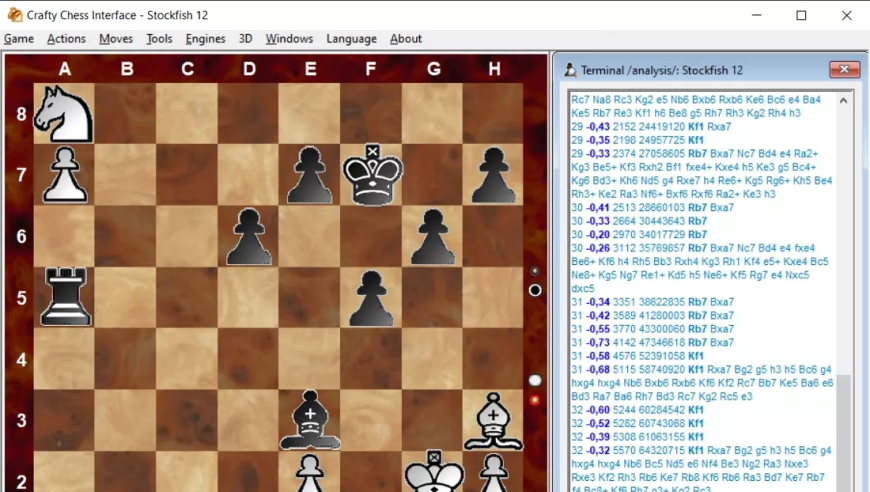Click the scroll-up arrow in analysis terminal
This screenshot has height=492, width=870.
[843, 100]
